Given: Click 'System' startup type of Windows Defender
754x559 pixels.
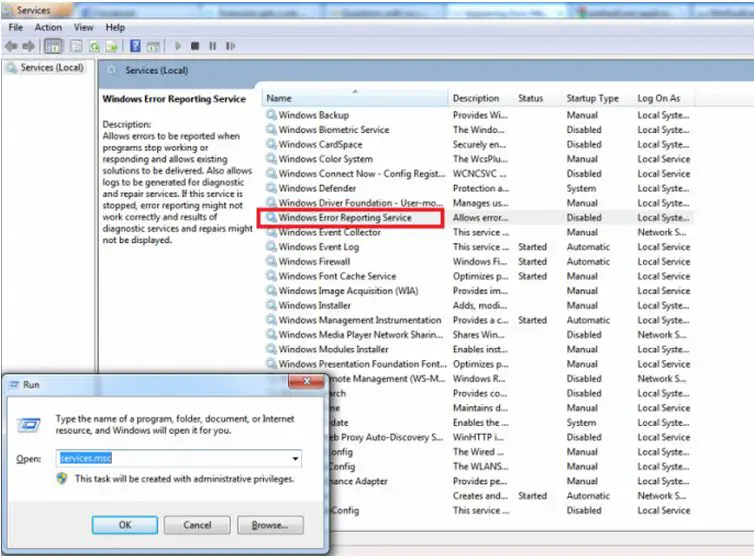Looking at the screenshot, I should (581, 188).
